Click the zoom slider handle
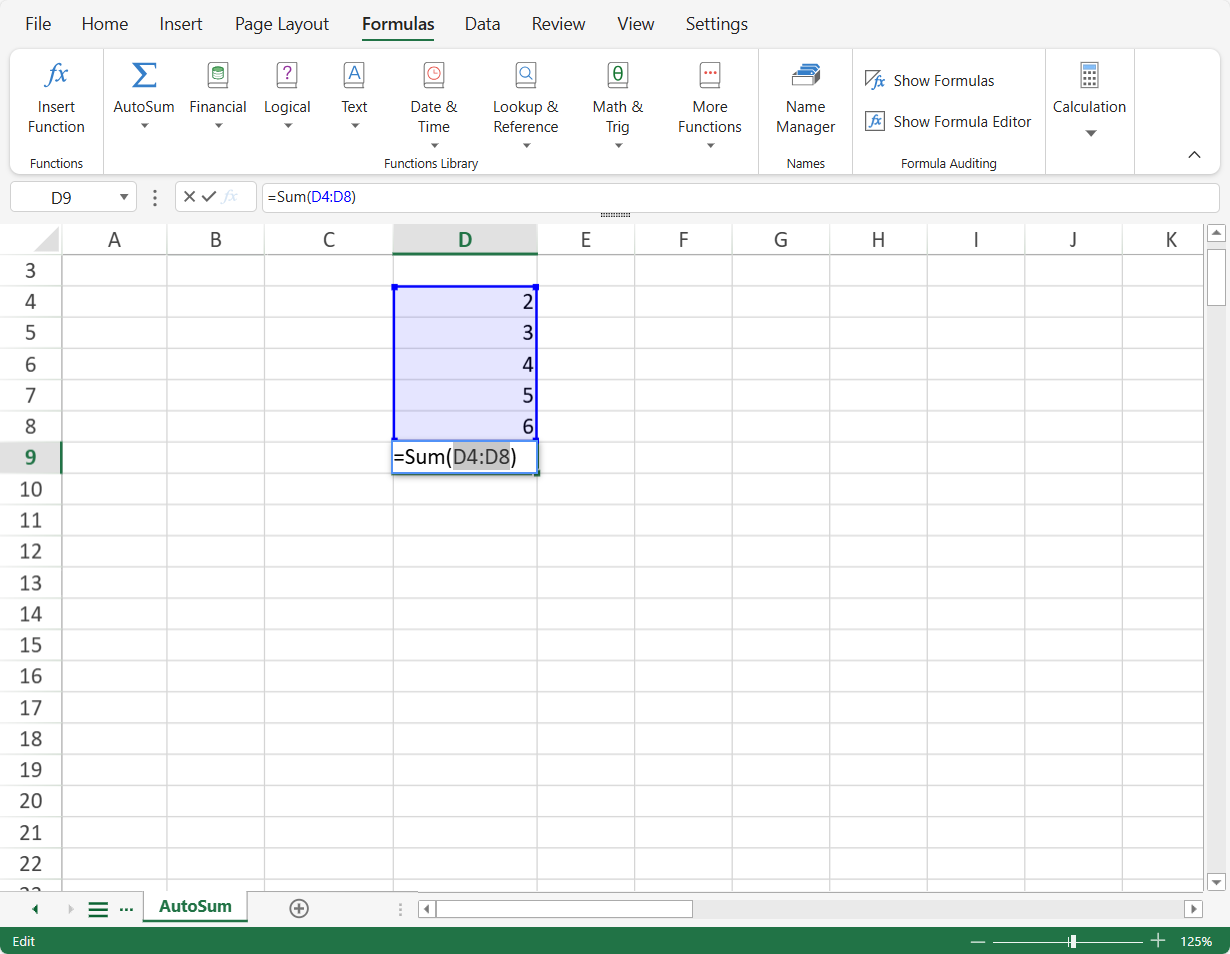 (1072, 941)
